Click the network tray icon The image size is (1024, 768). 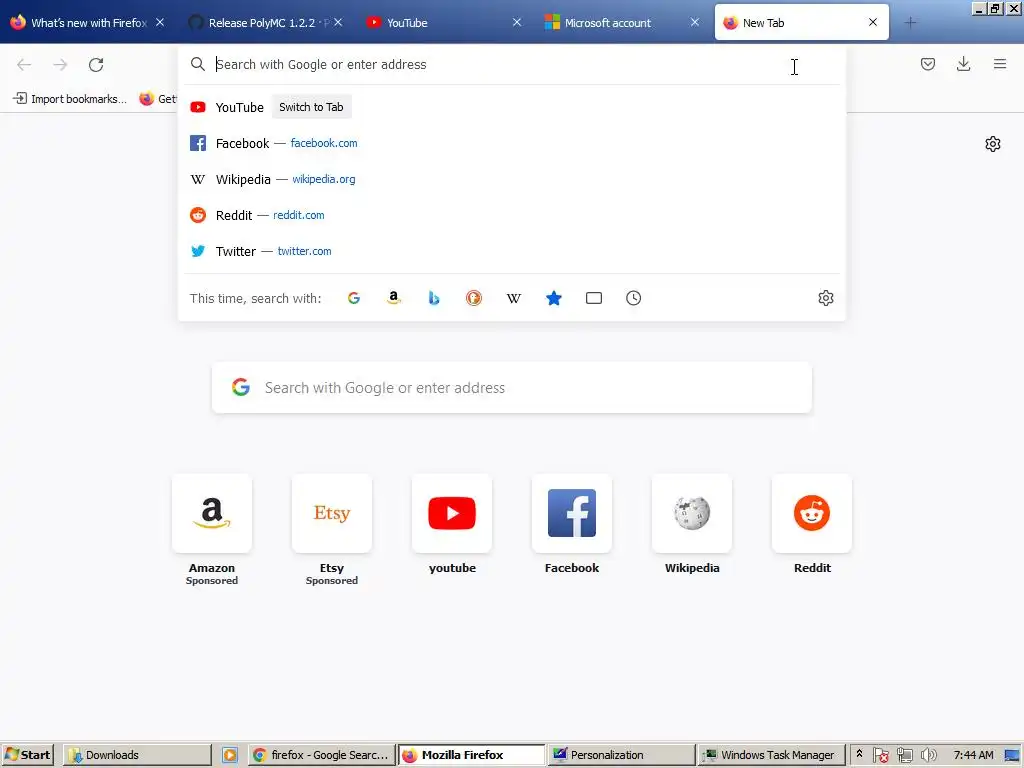coord(904,755)
